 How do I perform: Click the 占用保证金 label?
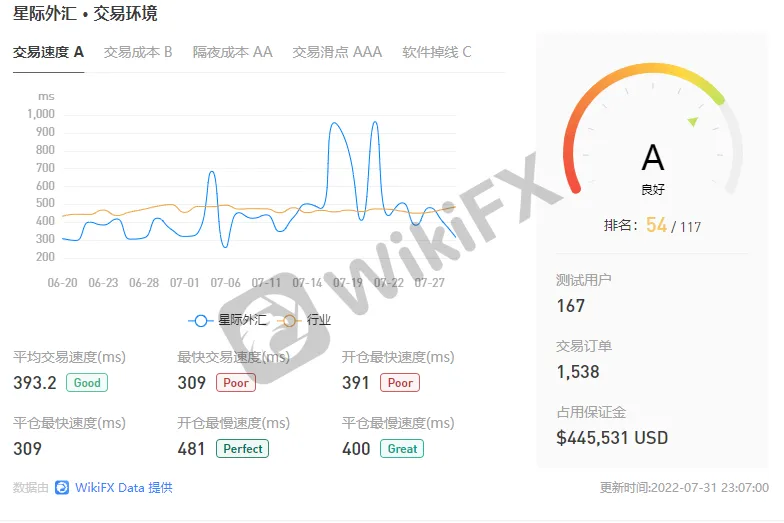pyautogui.click(x=591, y=412)
